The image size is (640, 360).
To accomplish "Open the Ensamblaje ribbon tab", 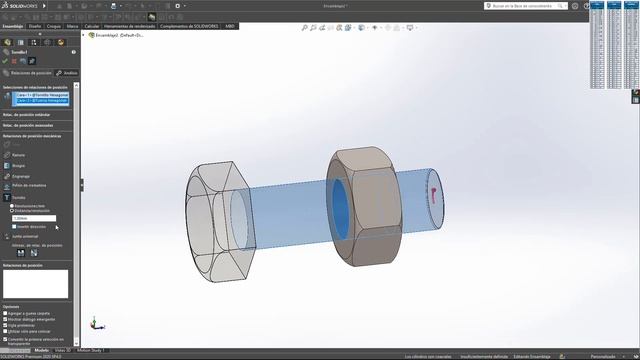I will click(x=13, y=26).
